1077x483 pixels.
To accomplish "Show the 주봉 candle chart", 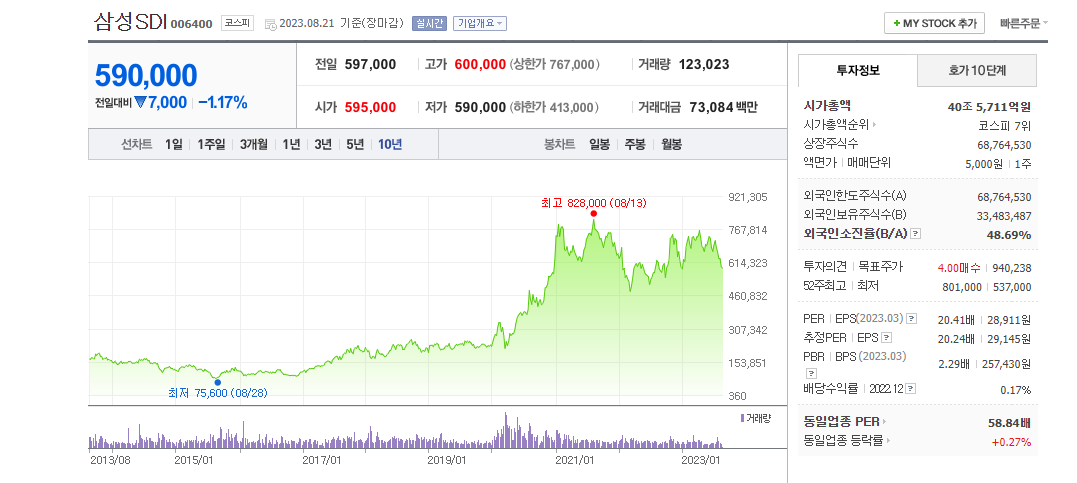I will [x=635, y=144].
